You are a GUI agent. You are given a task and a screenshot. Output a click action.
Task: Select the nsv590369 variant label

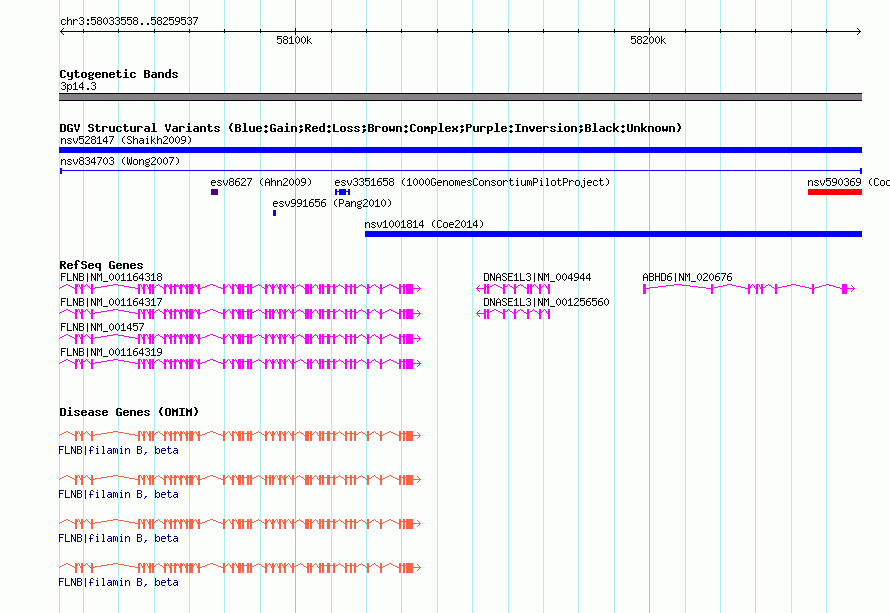(848, 182)
